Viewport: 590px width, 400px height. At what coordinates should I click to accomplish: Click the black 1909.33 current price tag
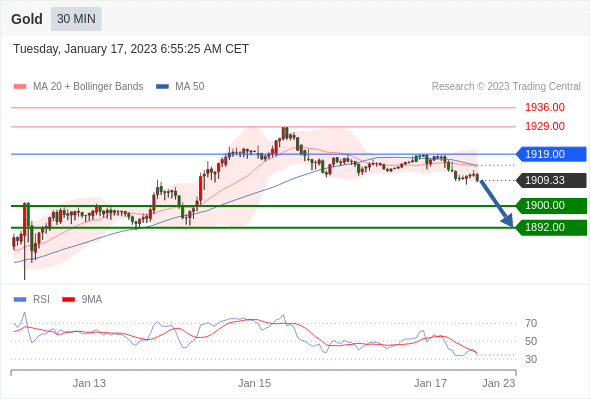coord(551,180)
